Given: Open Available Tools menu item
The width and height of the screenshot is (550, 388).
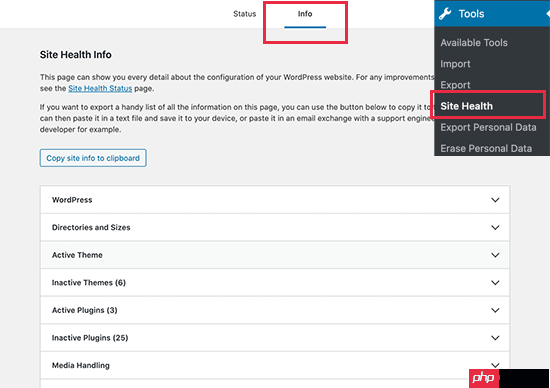Looking at the screenshot, I should 474,43.
